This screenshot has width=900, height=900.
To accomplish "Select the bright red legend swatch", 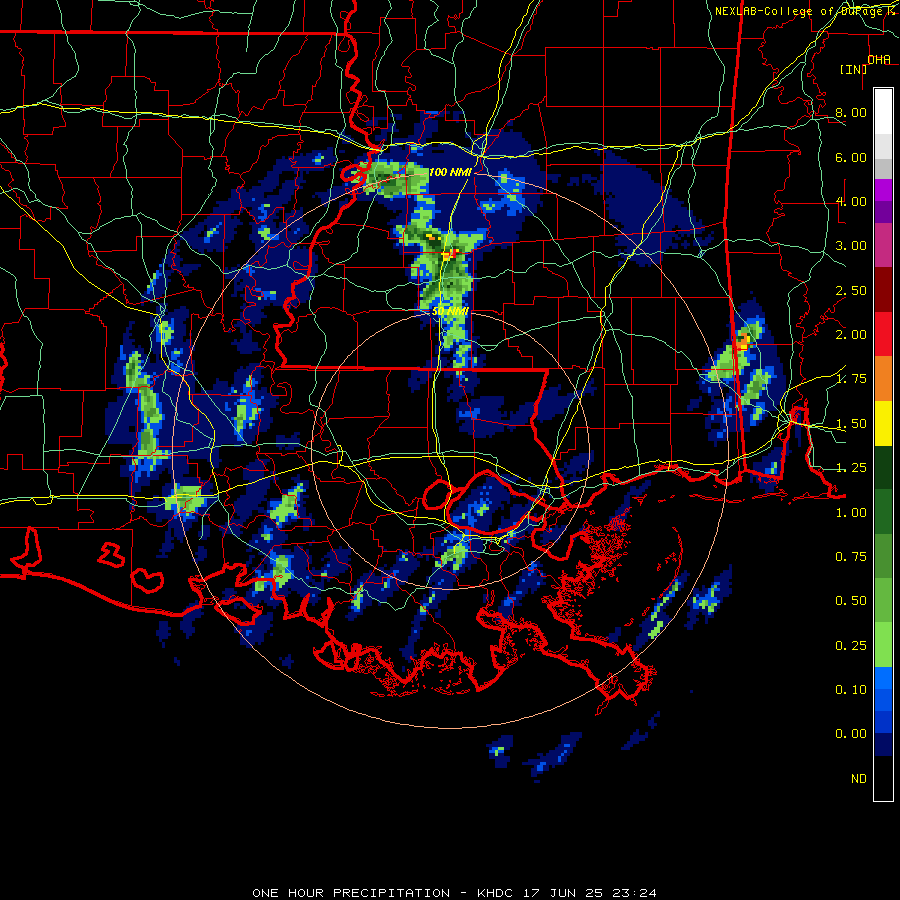I will 883,334.
